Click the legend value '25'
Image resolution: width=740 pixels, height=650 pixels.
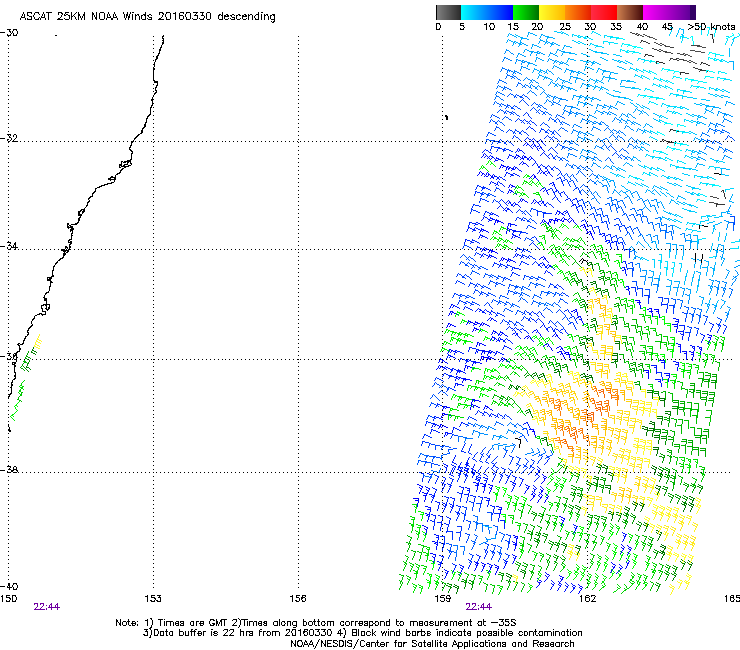tap(564, 27)
